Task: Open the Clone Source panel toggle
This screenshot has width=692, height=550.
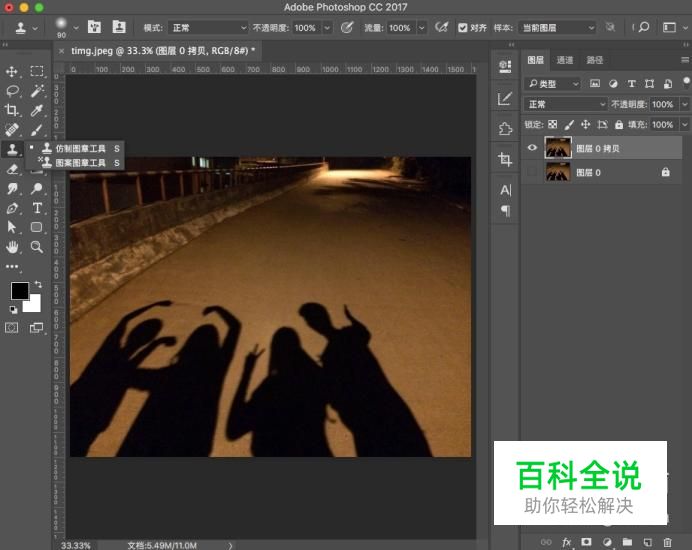Action: (119, 27)
